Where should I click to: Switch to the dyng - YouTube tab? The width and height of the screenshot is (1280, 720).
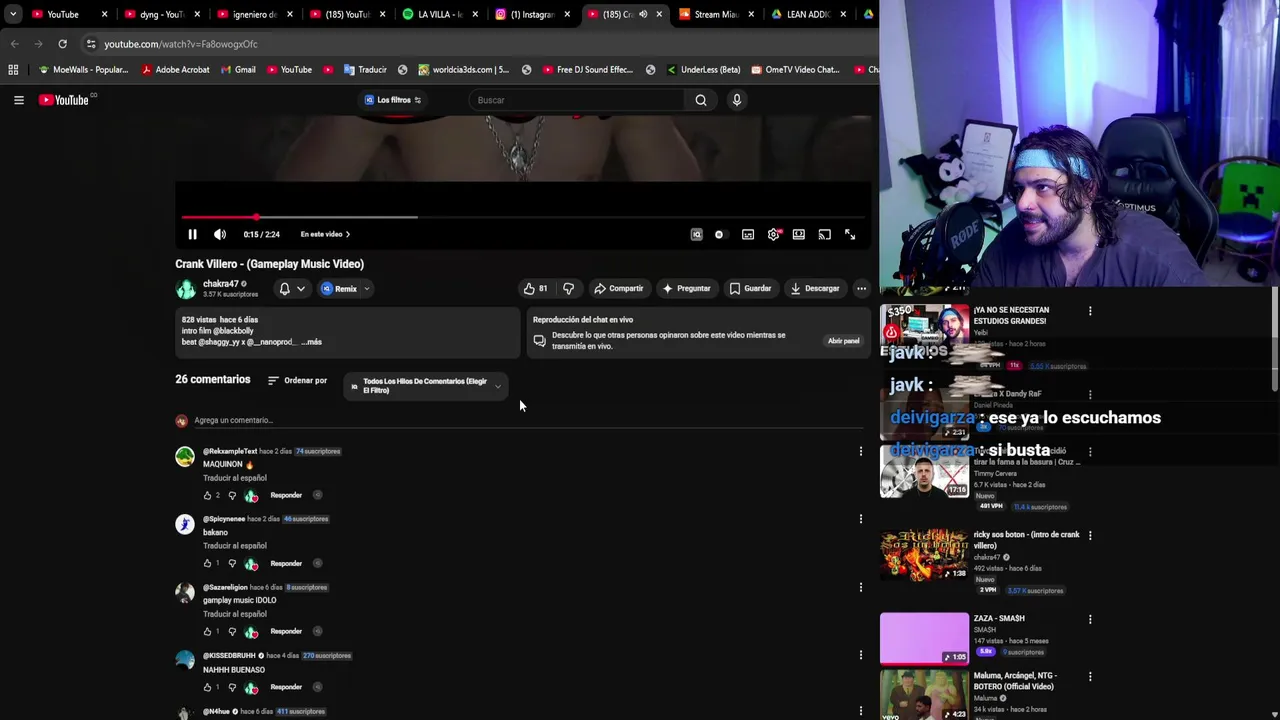[162, 14]
